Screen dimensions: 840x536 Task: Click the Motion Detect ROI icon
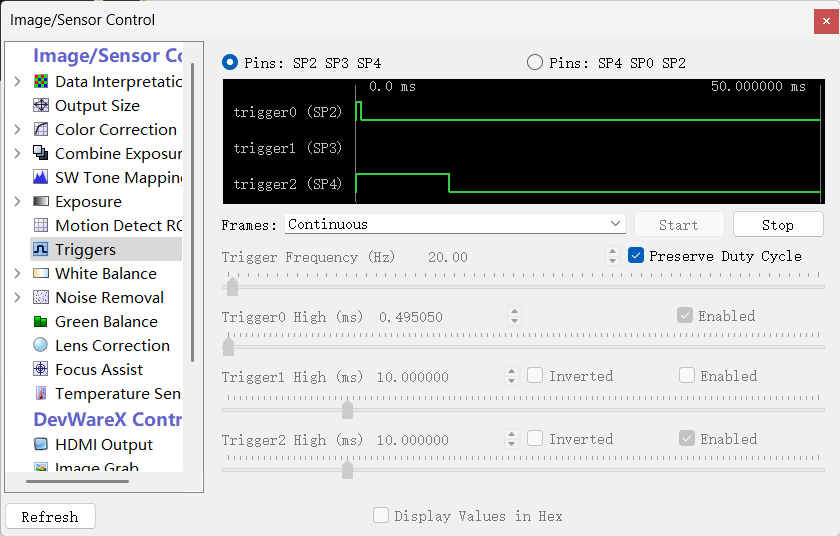[x=41, y=226]
